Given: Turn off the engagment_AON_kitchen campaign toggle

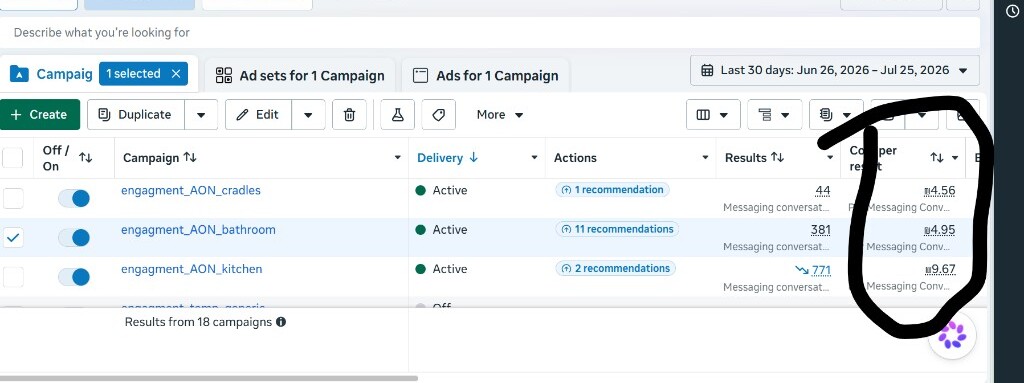Looking at the screenshot, I should 74,277.
